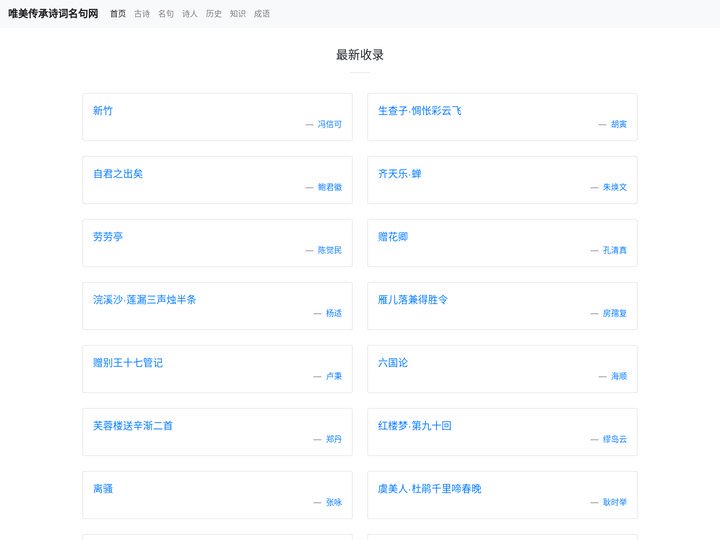The width and height of the screenshot is (720, 540).
Task: Open the 古诗 nav section
Action: (x=142, y=14)
